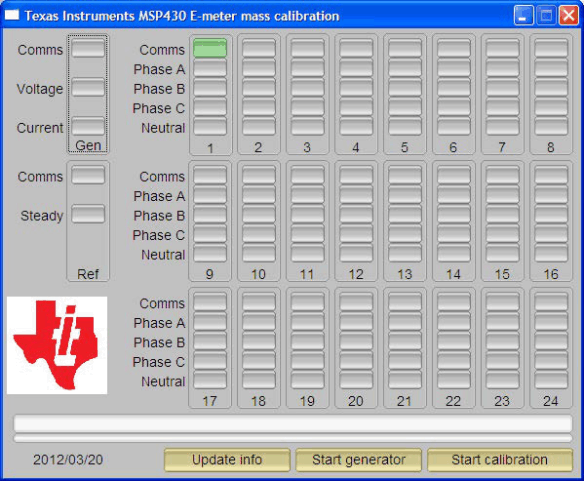Click the Comms indicator of meter 20
Image resolution: width=584 pixels, height=481 pixels.
point(356,302)
